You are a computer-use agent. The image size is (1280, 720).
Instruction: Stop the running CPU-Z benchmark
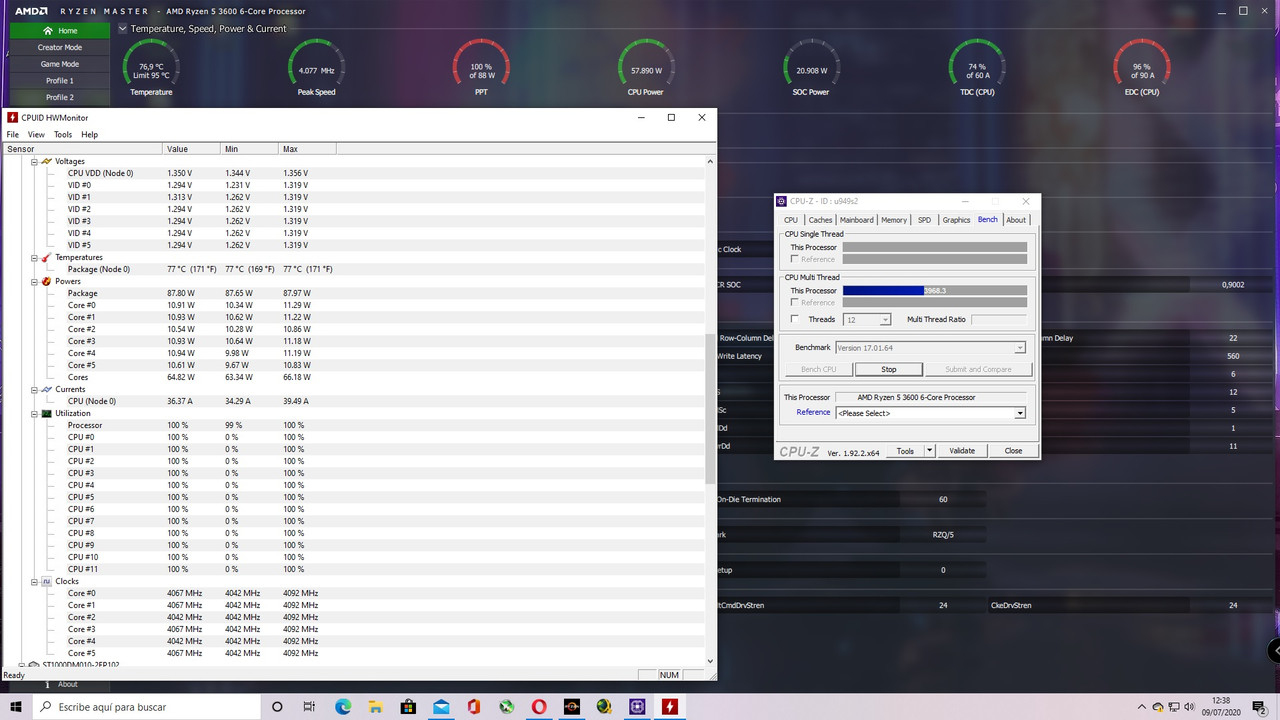(x=888, y=369)
